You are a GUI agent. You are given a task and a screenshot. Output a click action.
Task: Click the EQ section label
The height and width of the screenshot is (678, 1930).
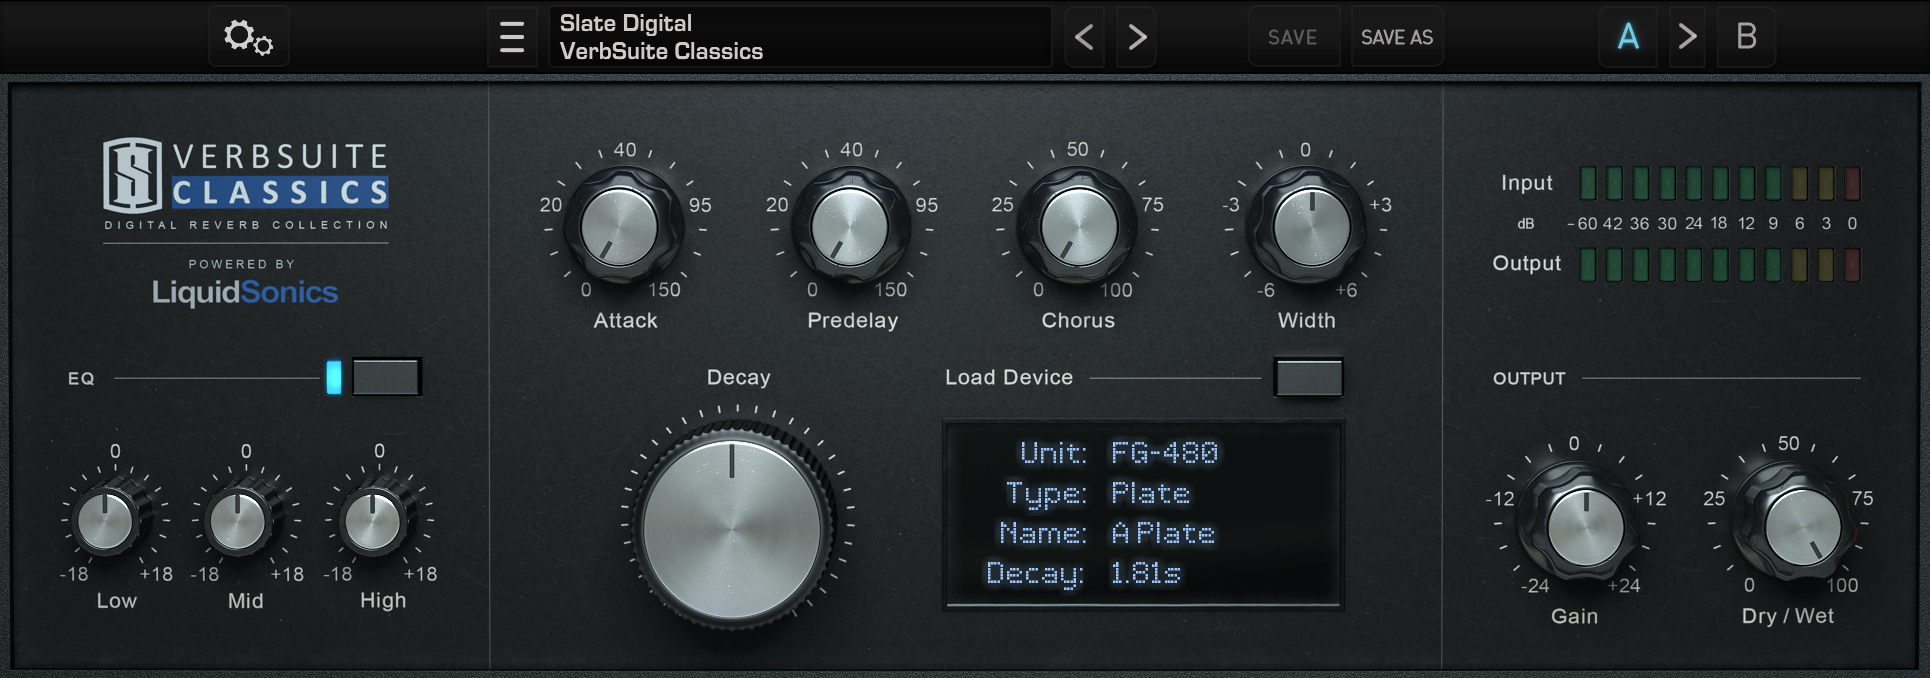pos(81,378)
